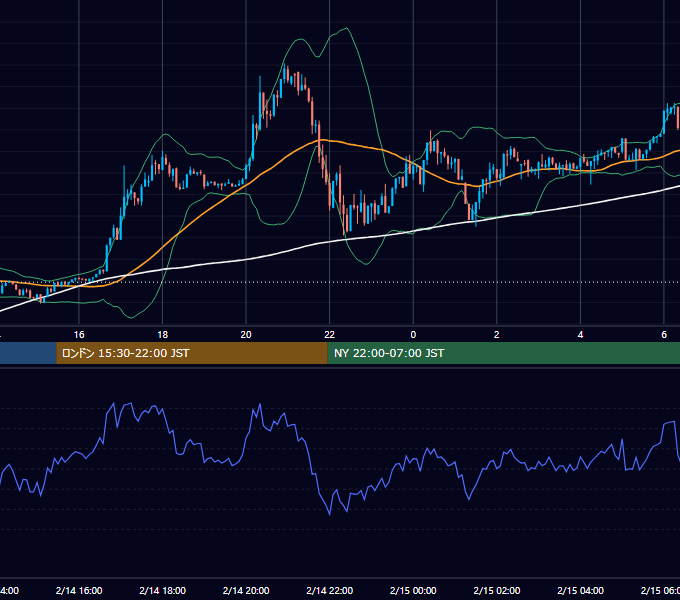Click the 2/15 02:00 time label
The height and width of the screenshot is (600, 680).
click(x=497, y=590)
